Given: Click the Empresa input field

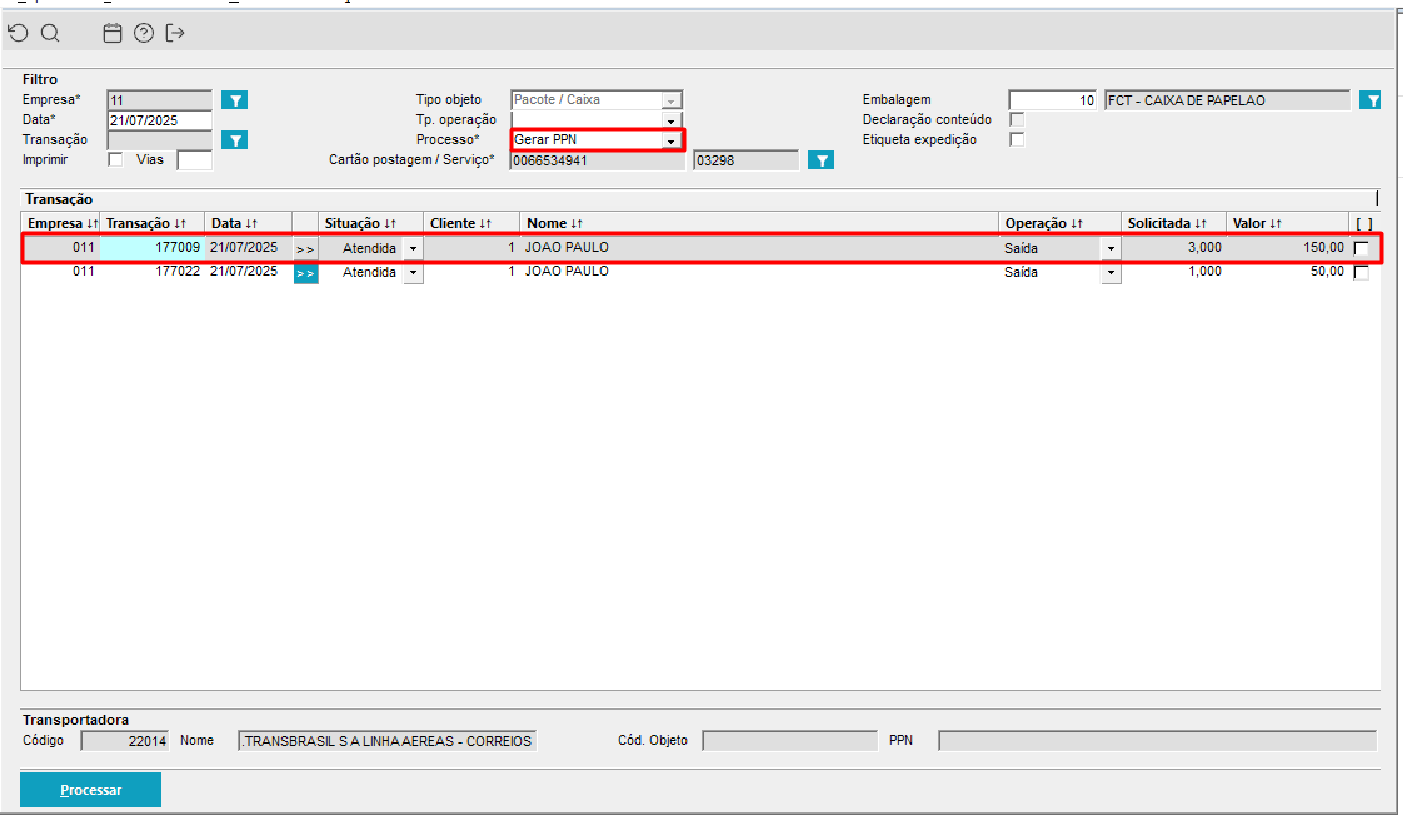Looking at the screenshot, I should point(159,100).
